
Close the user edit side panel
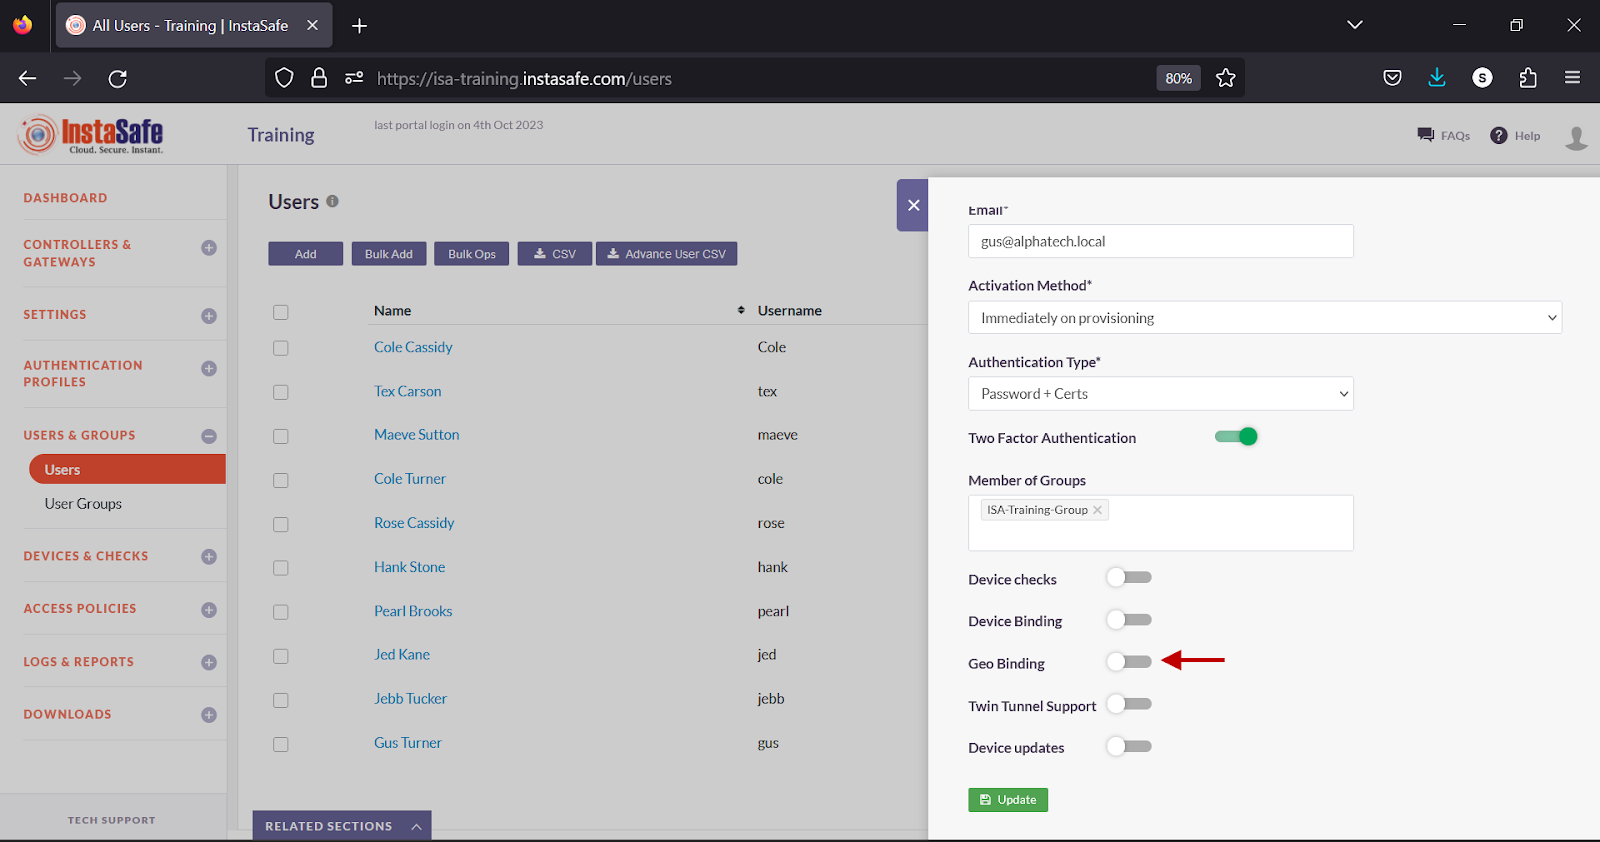pyautogui.click(x=913, y=205)
